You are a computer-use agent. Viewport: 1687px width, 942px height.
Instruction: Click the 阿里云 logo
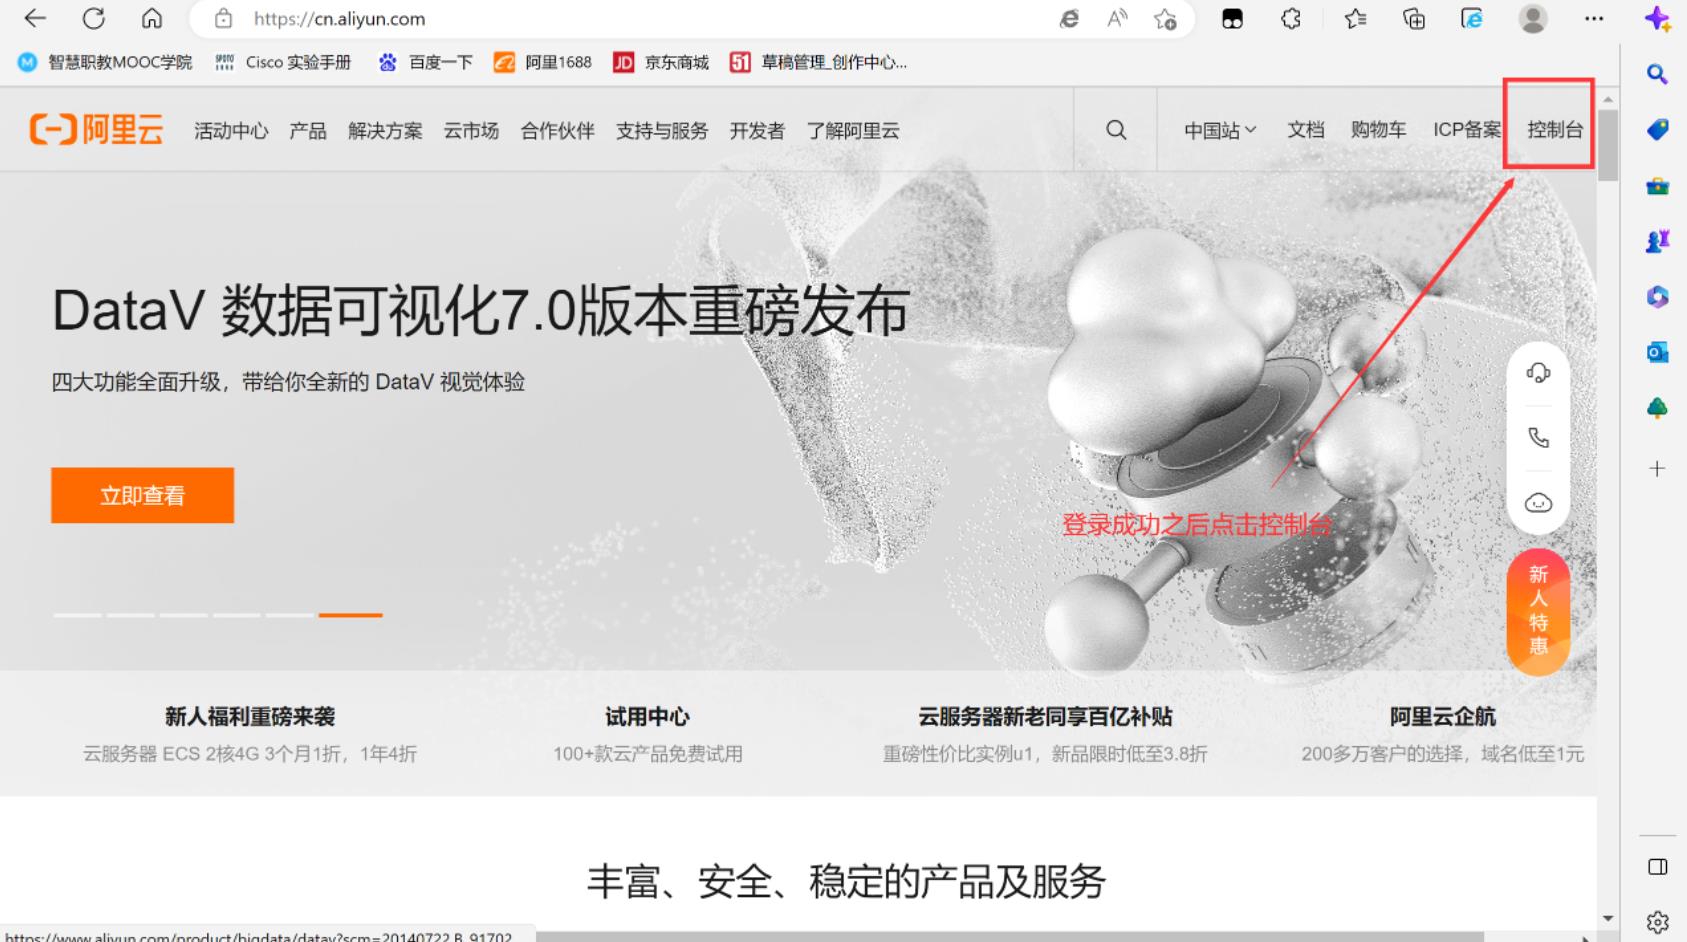click(96, 130)
